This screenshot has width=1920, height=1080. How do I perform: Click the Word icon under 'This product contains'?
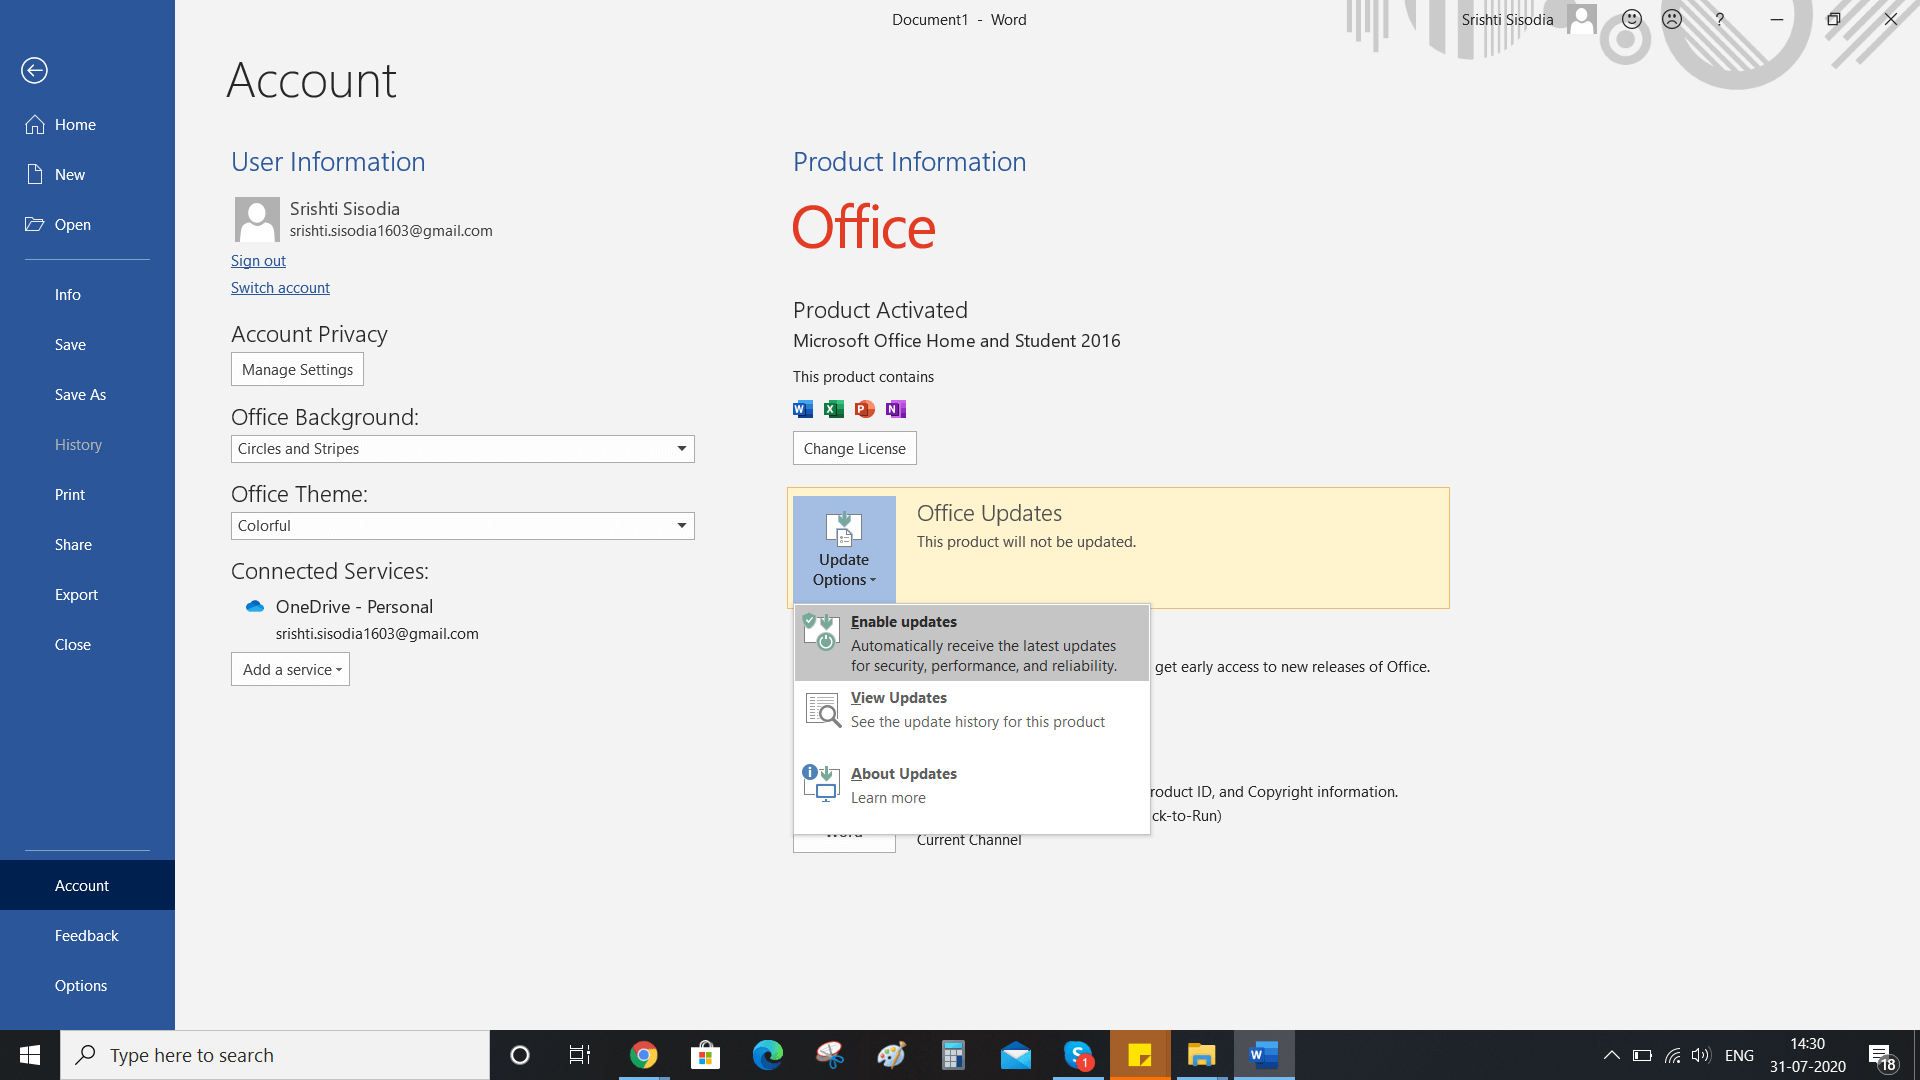click(x=802, y=409)
